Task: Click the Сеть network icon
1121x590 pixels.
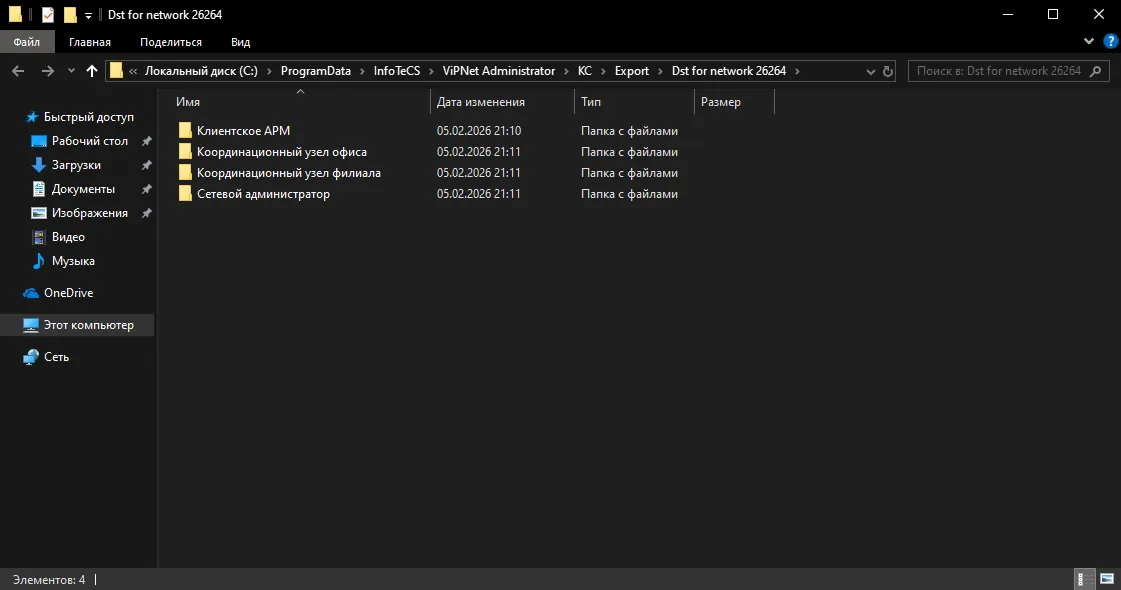Action: tap(31, 357)
